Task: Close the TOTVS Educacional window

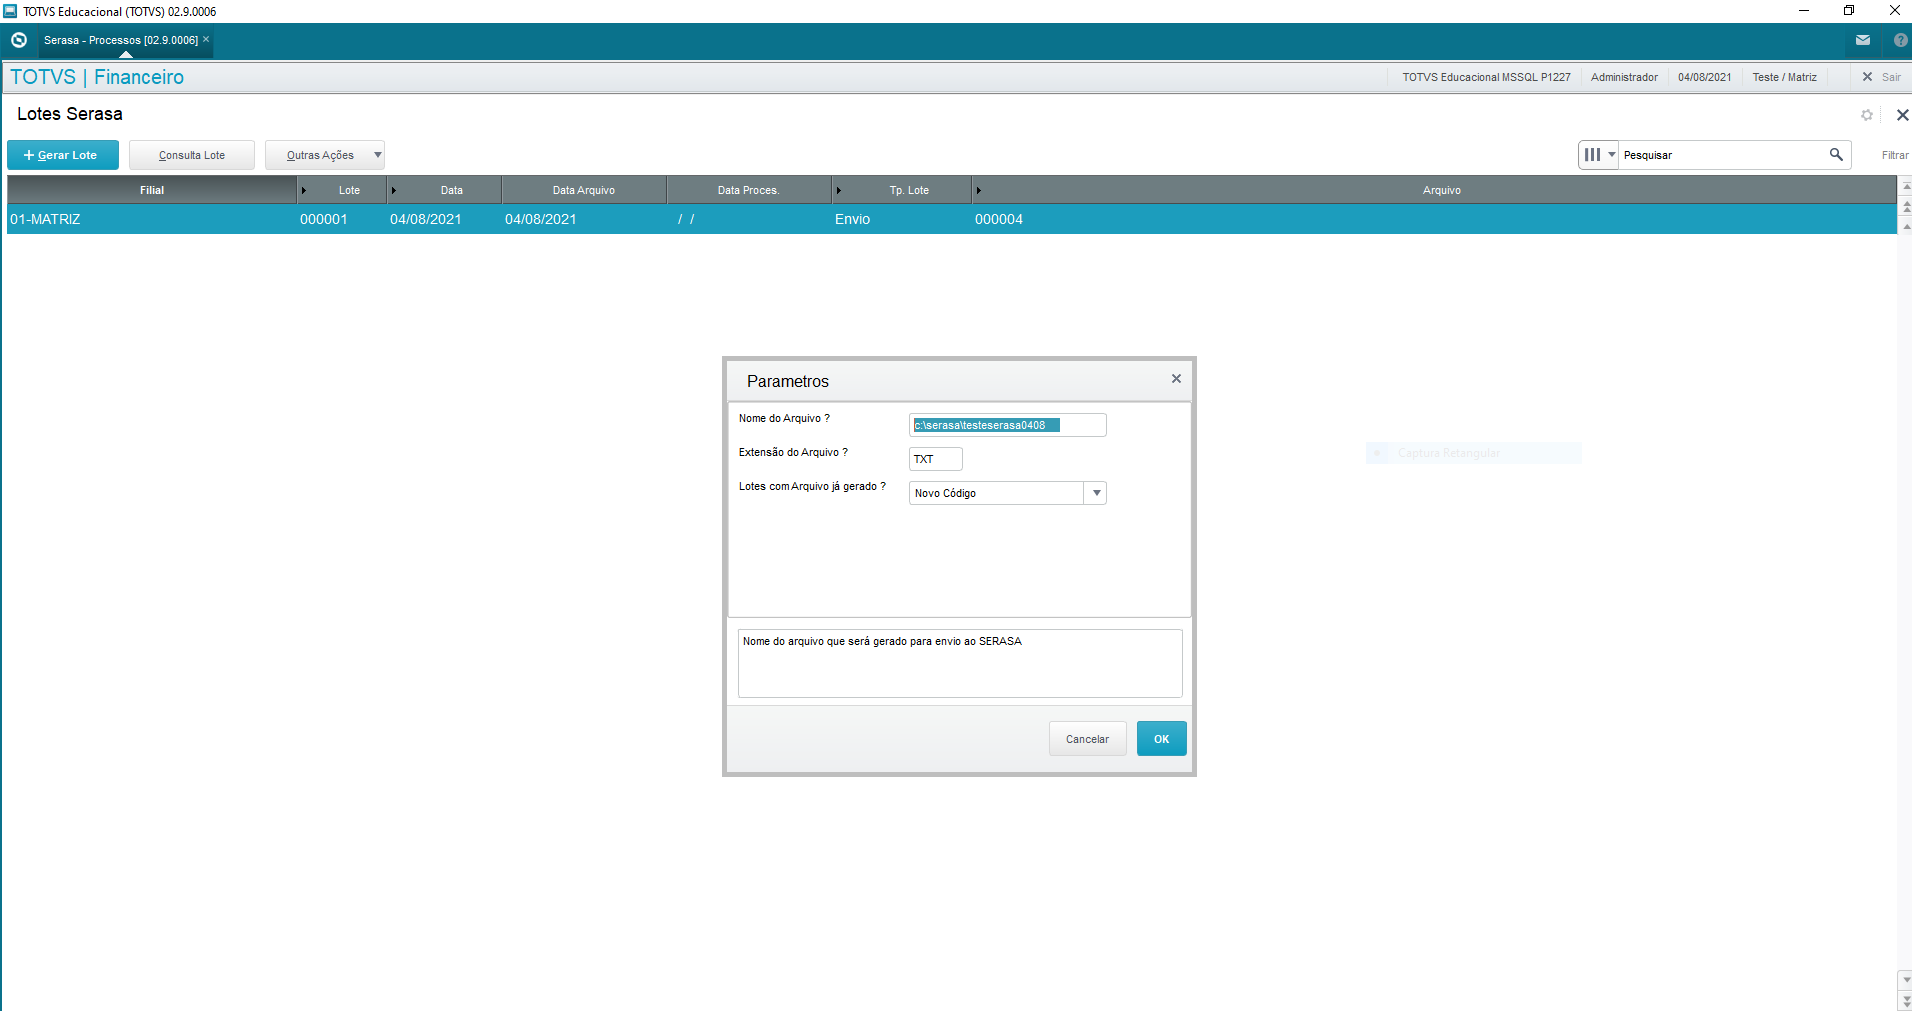Action: pyautogui.click(x=1894, y=11)
